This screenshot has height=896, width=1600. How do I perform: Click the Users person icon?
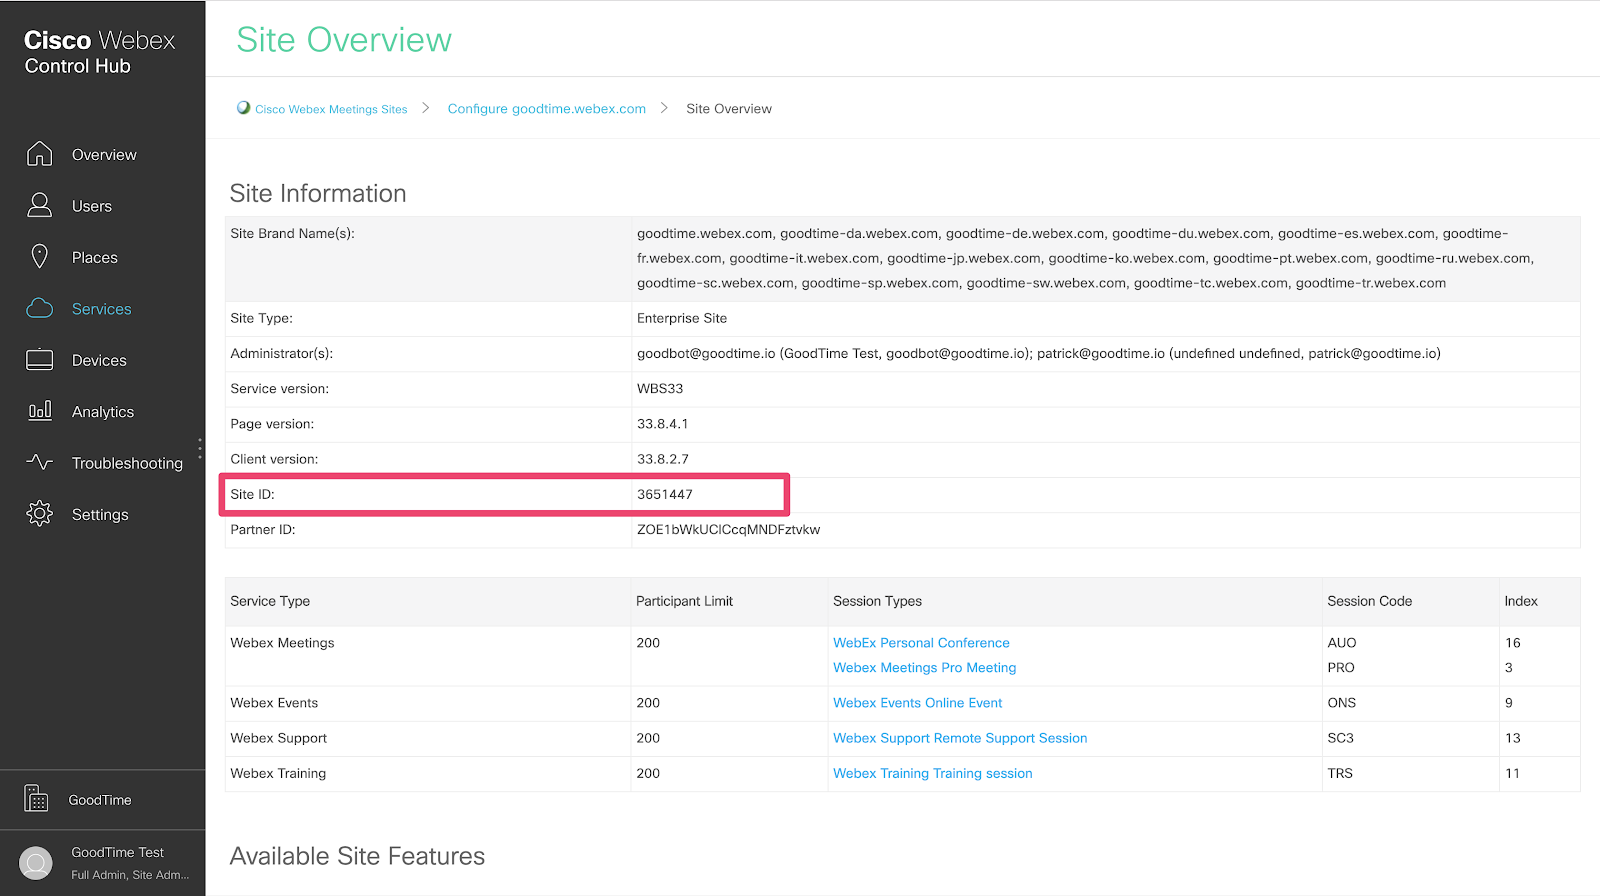pos(40,205)
